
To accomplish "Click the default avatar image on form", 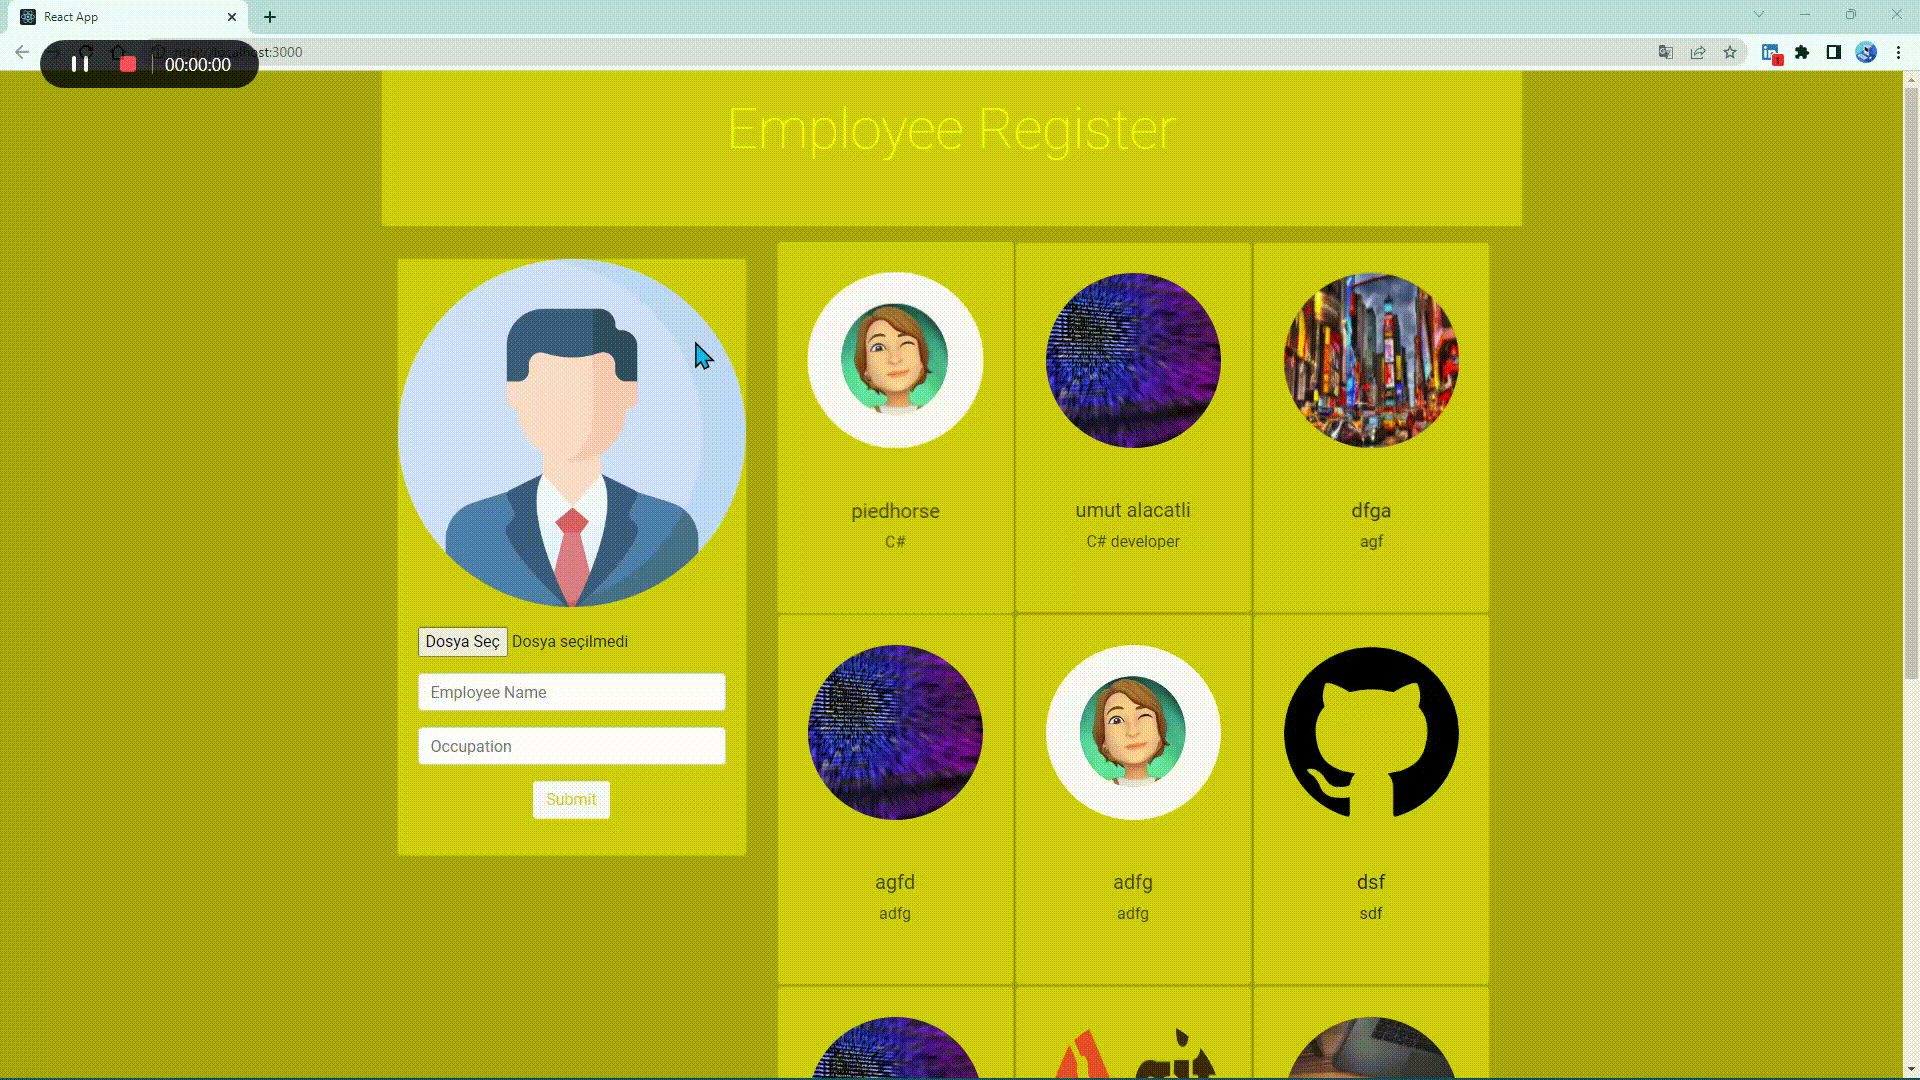I will (x=572, y=433).
